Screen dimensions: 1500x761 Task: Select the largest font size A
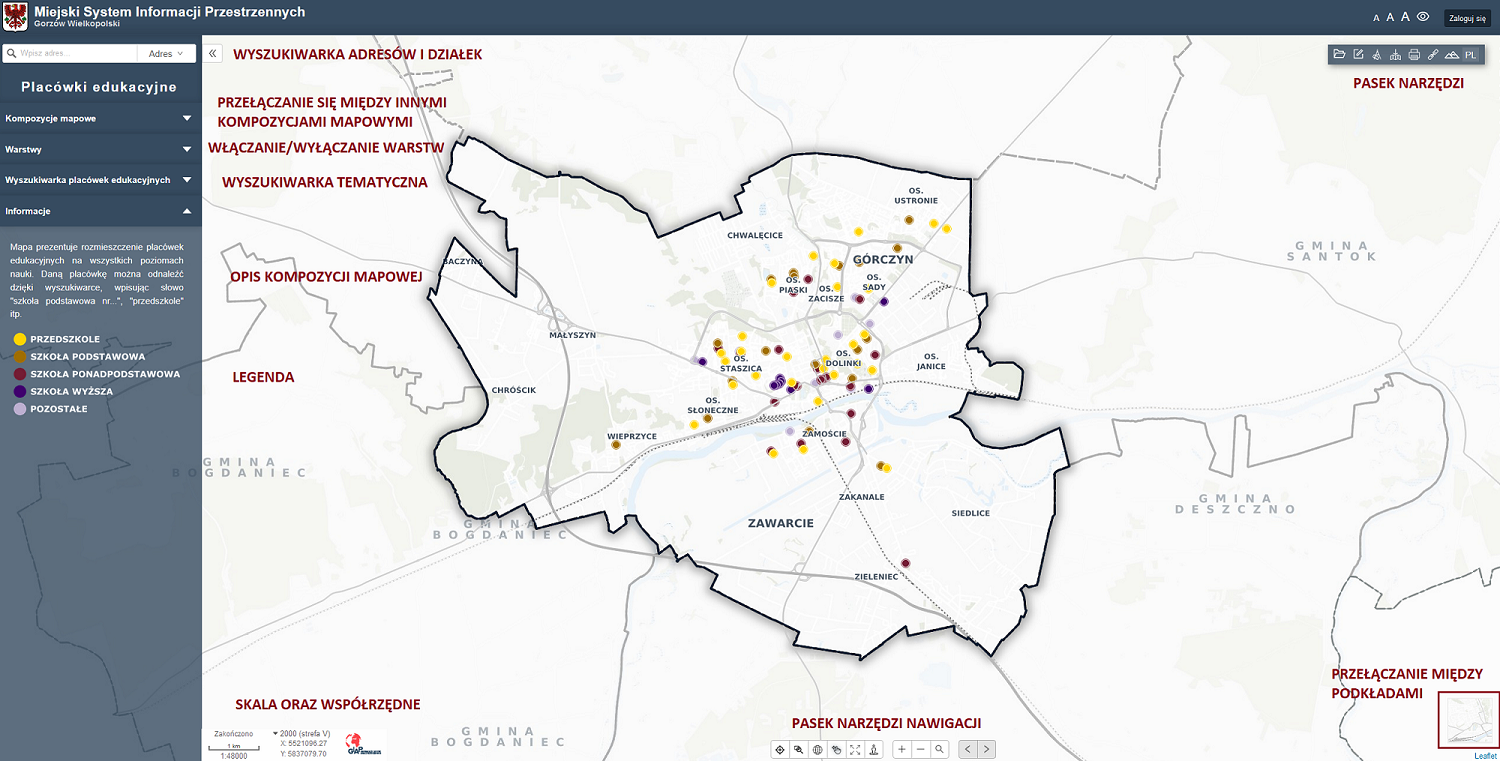pos(1405,17)
